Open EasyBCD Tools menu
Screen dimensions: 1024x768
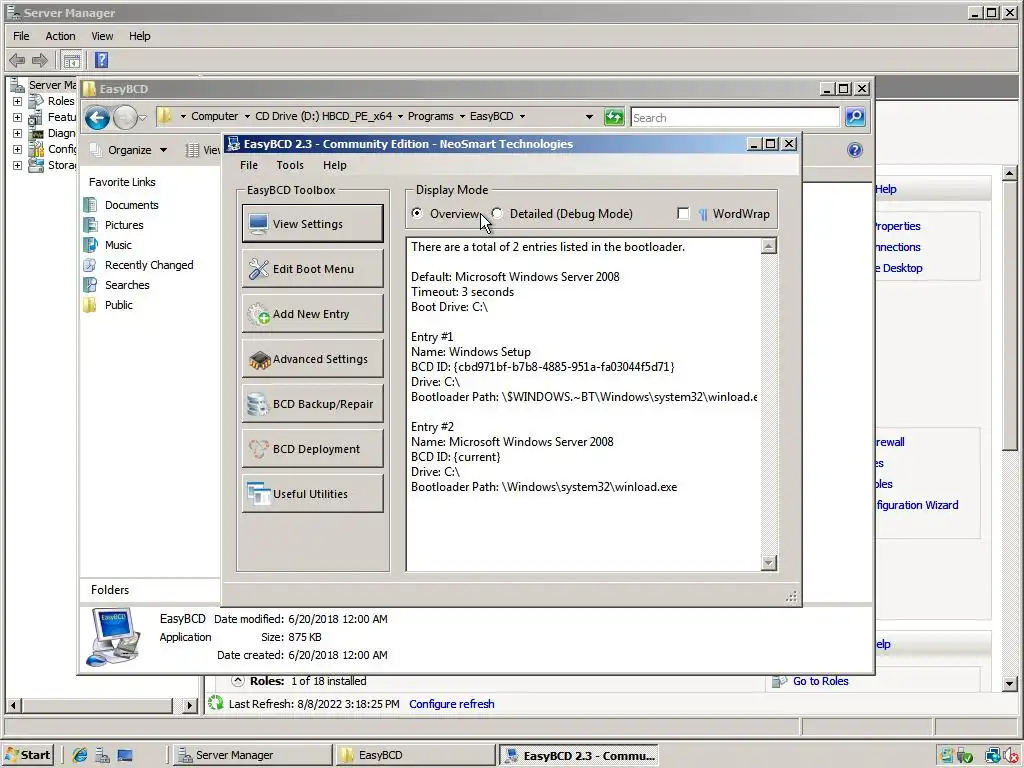(290, 165)
